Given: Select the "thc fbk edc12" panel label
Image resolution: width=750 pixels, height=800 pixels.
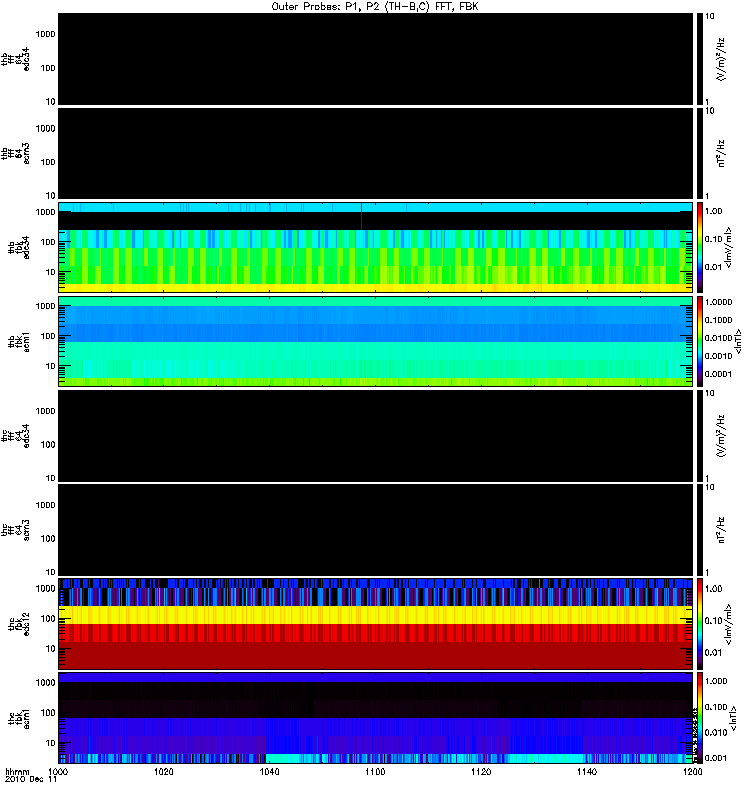Looking at the screenshot, I should [19, 624].
